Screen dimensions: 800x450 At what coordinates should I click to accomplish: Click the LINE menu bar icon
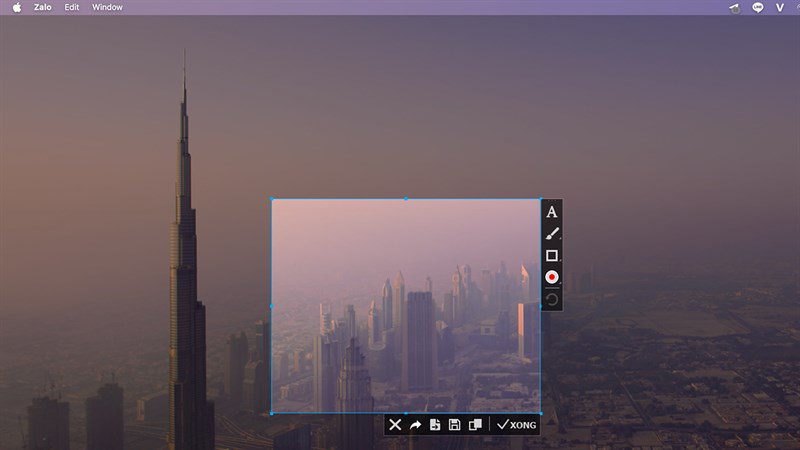coord(758,7)
